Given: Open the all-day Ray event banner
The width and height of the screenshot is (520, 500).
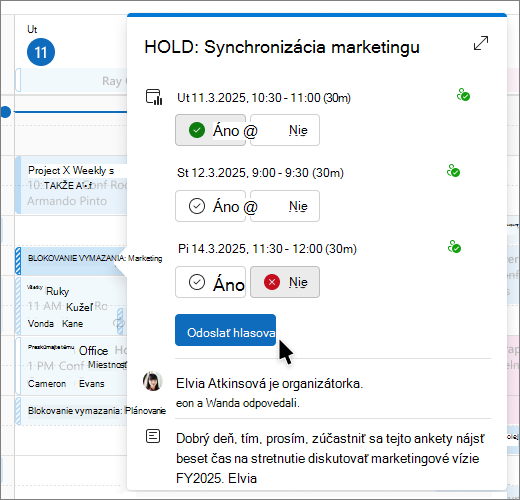Looking at the screenshot, I should [71, 80].
